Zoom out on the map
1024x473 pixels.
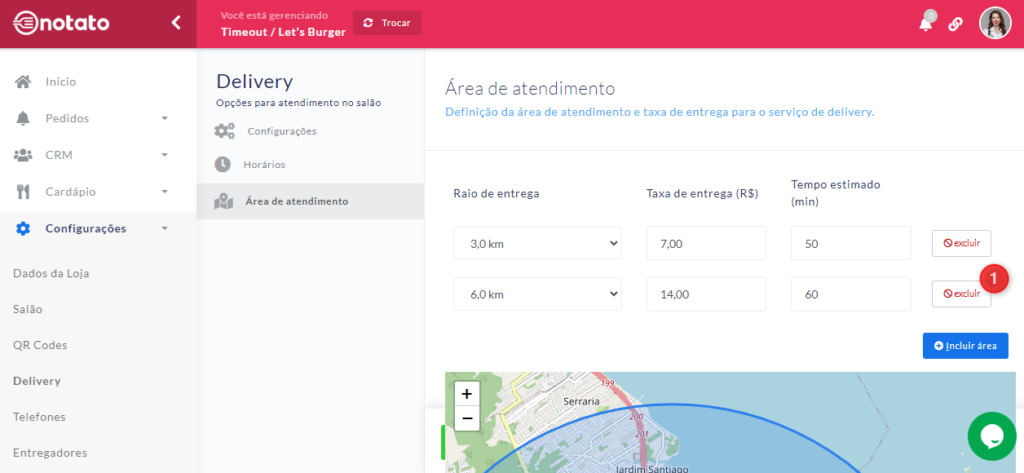click(x=467, y=418)
